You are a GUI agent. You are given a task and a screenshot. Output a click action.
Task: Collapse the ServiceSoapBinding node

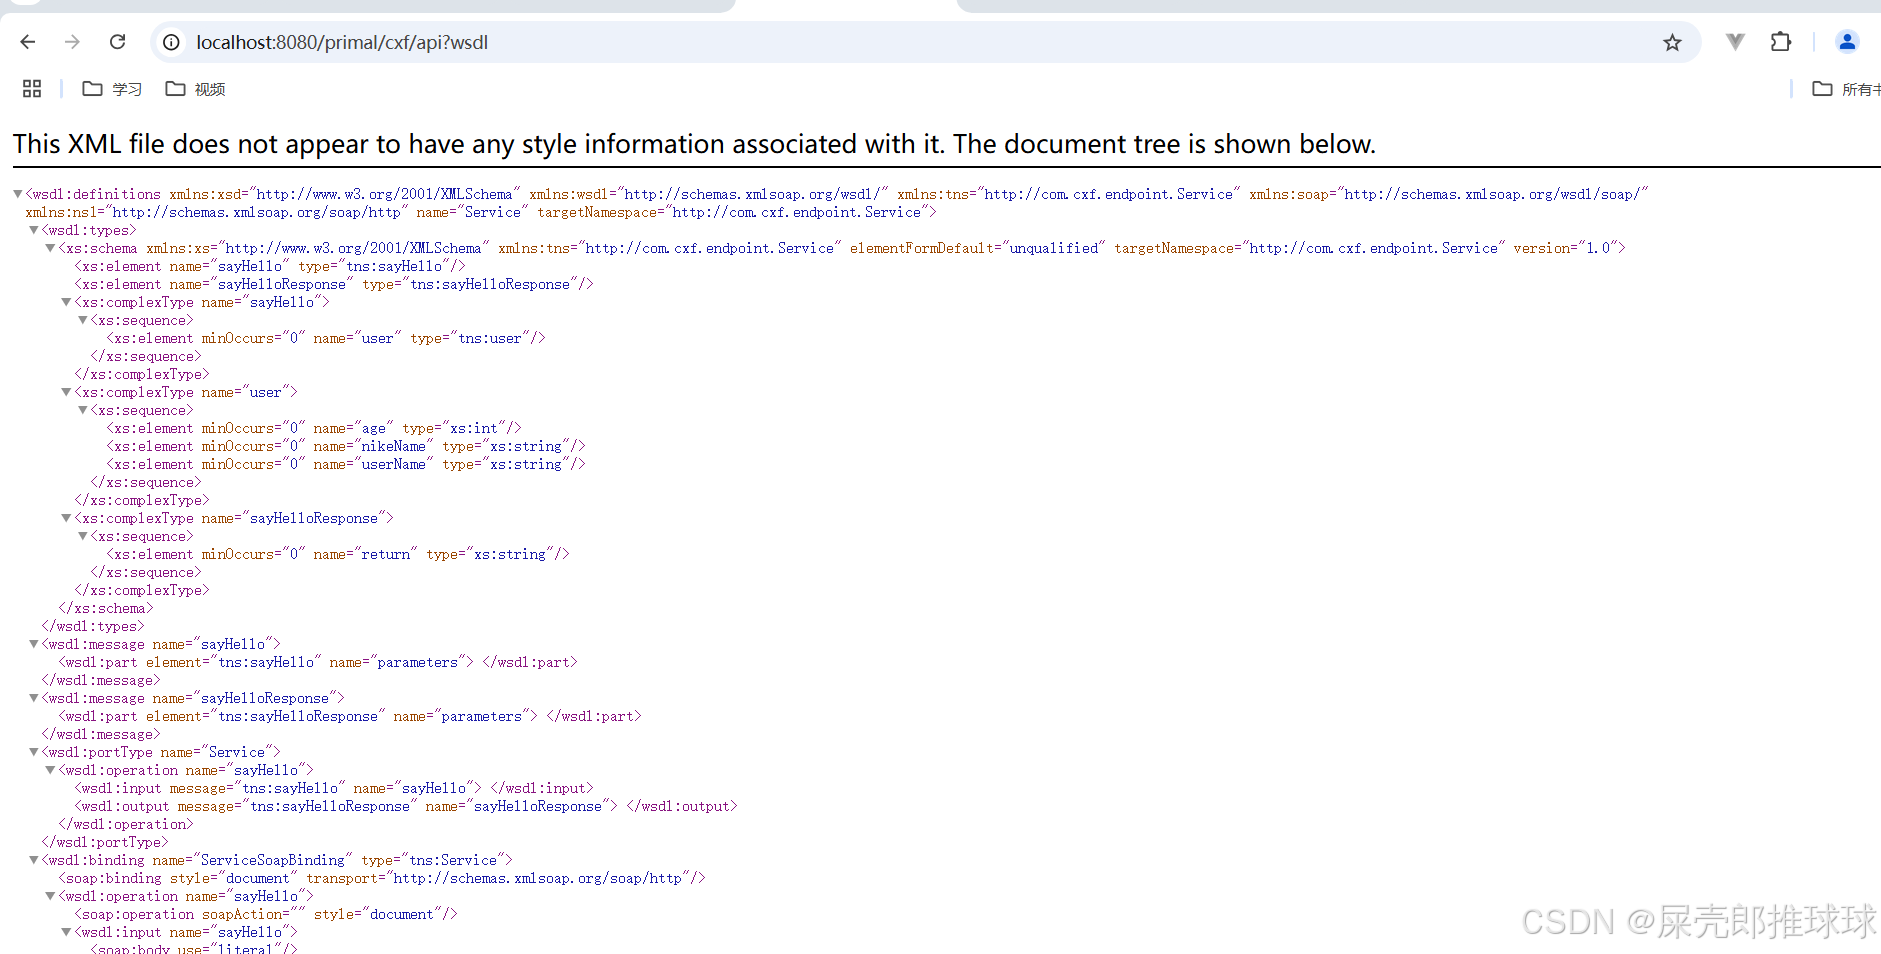(33, 860)
